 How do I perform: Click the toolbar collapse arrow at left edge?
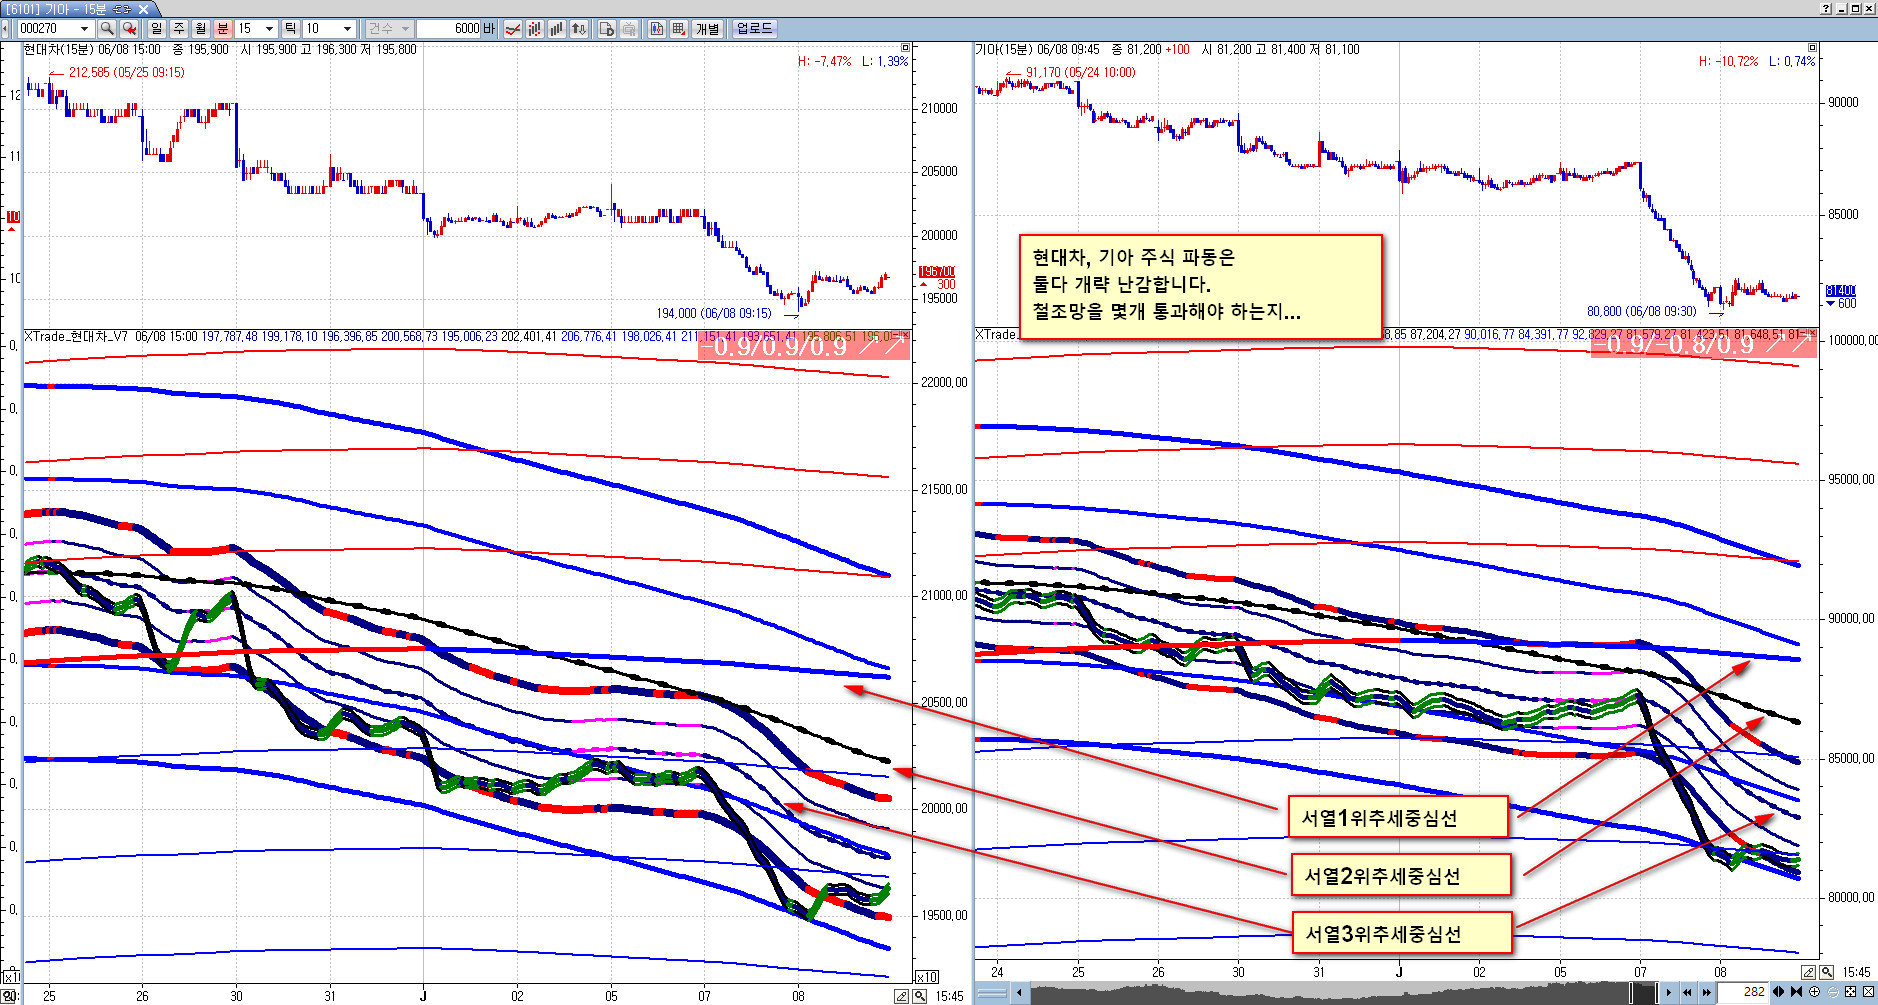click(x=5, y=29)
